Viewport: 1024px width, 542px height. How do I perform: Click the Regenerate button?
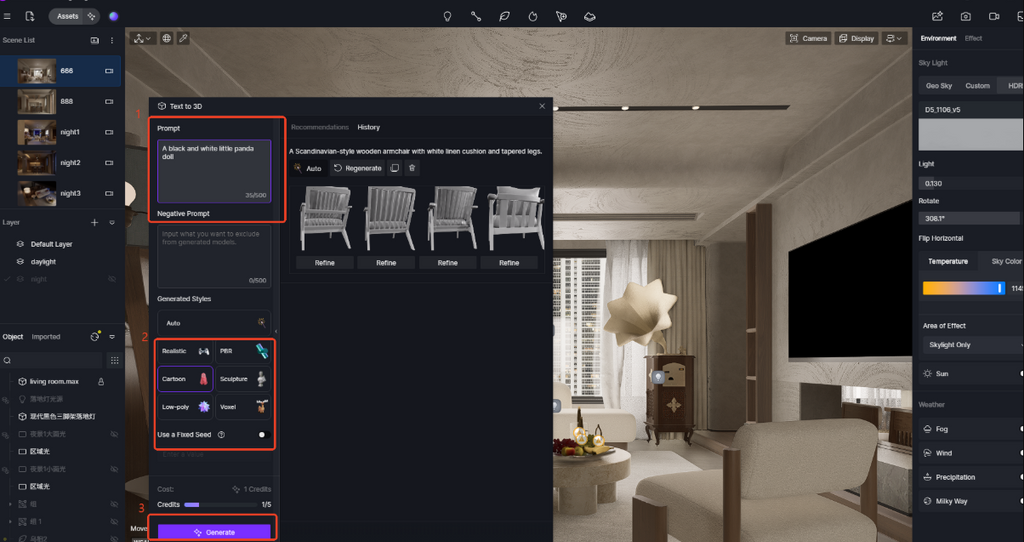(357, 168)
